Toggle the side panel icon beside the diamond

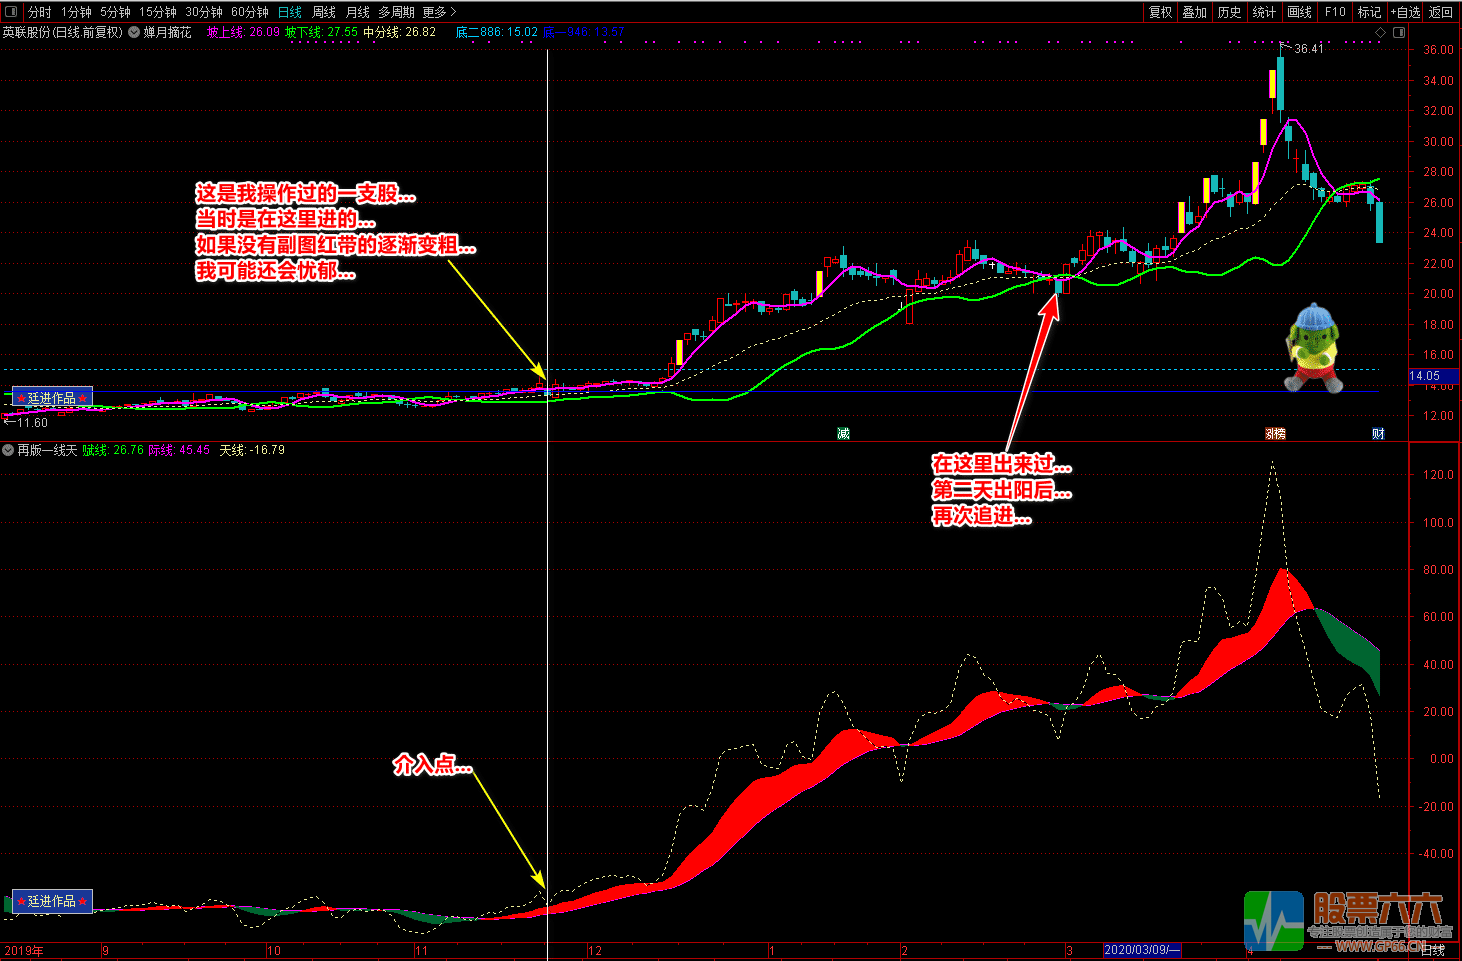point(1399,32)
